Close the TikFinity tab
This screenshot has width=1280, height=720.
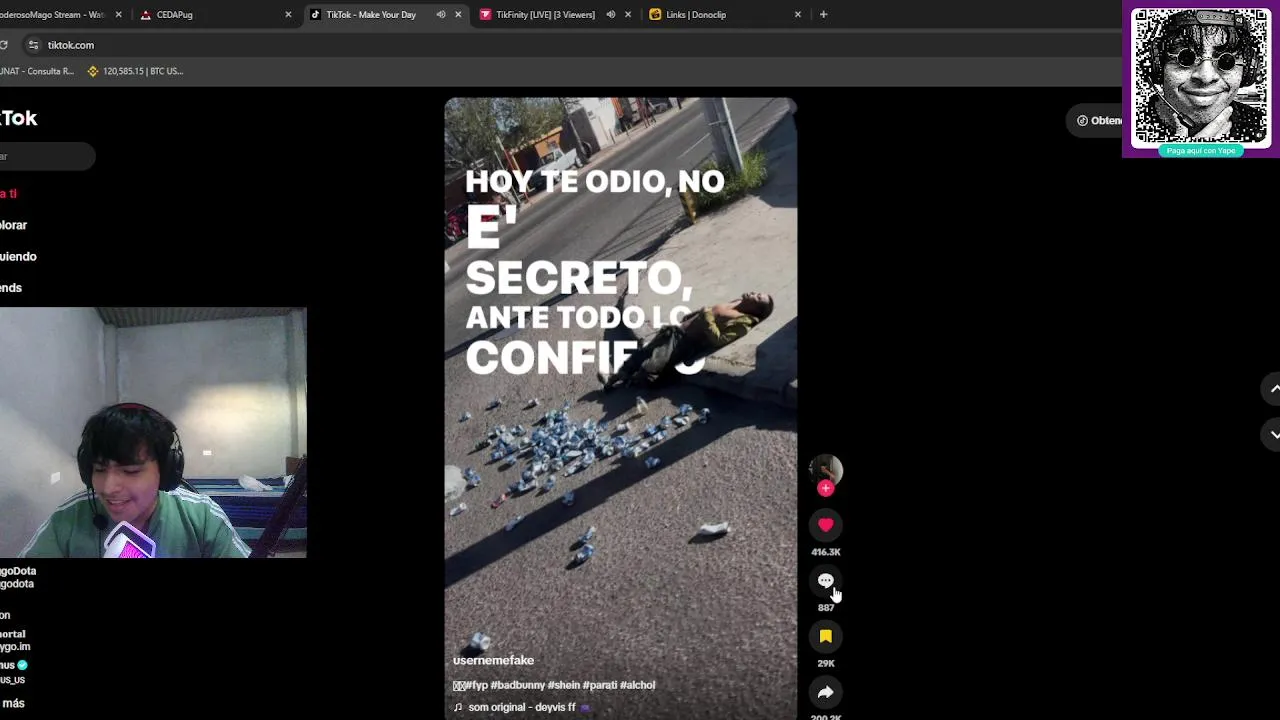coord(628,14)
